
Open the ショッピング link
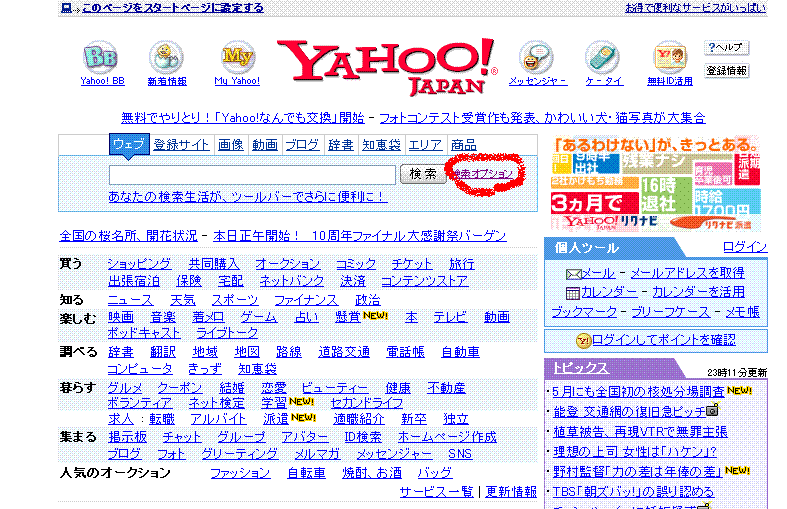point(139,264)
